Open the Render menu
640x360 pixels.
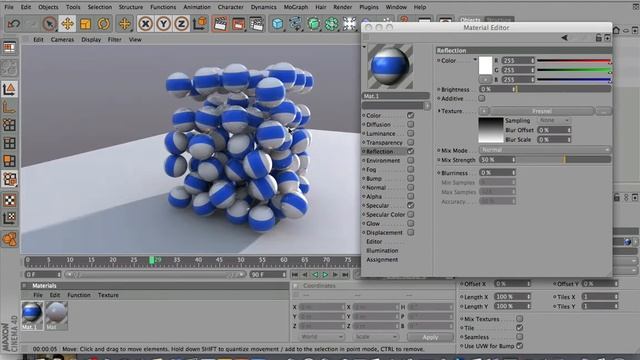click(x=342, y=7)
